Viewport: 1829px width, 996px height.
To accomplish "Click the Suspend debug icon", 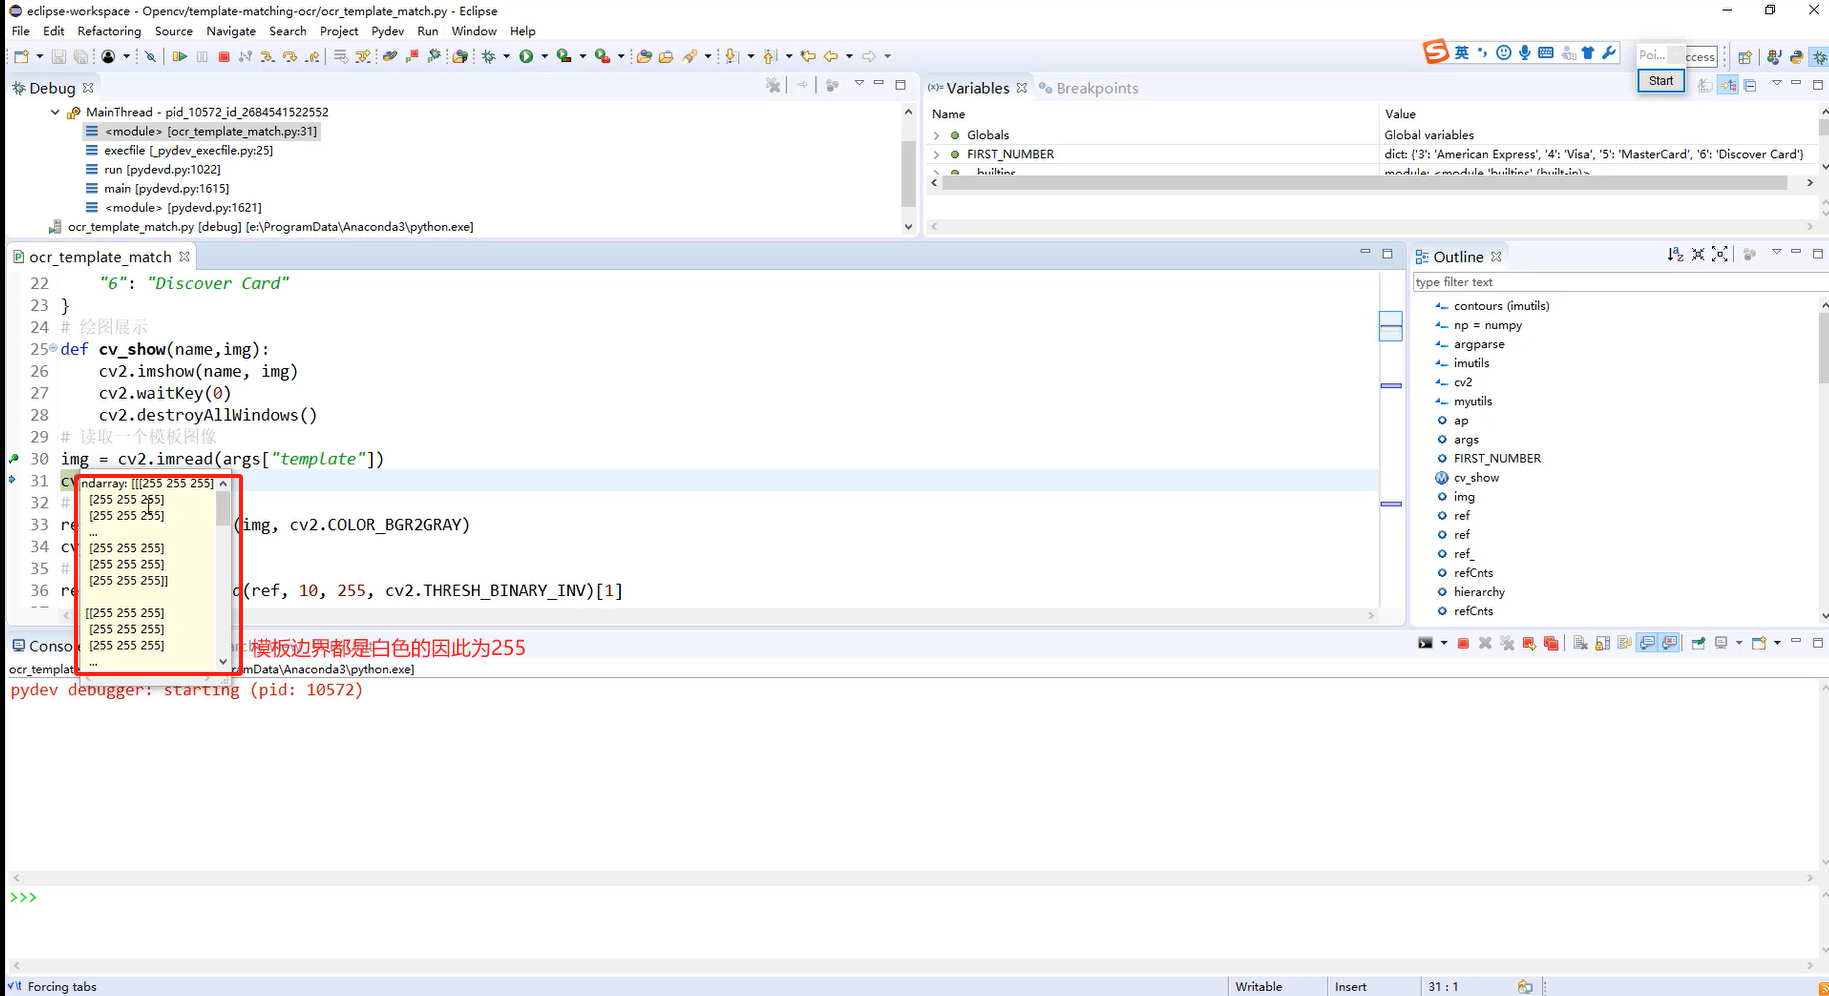I will pos(202,57).
